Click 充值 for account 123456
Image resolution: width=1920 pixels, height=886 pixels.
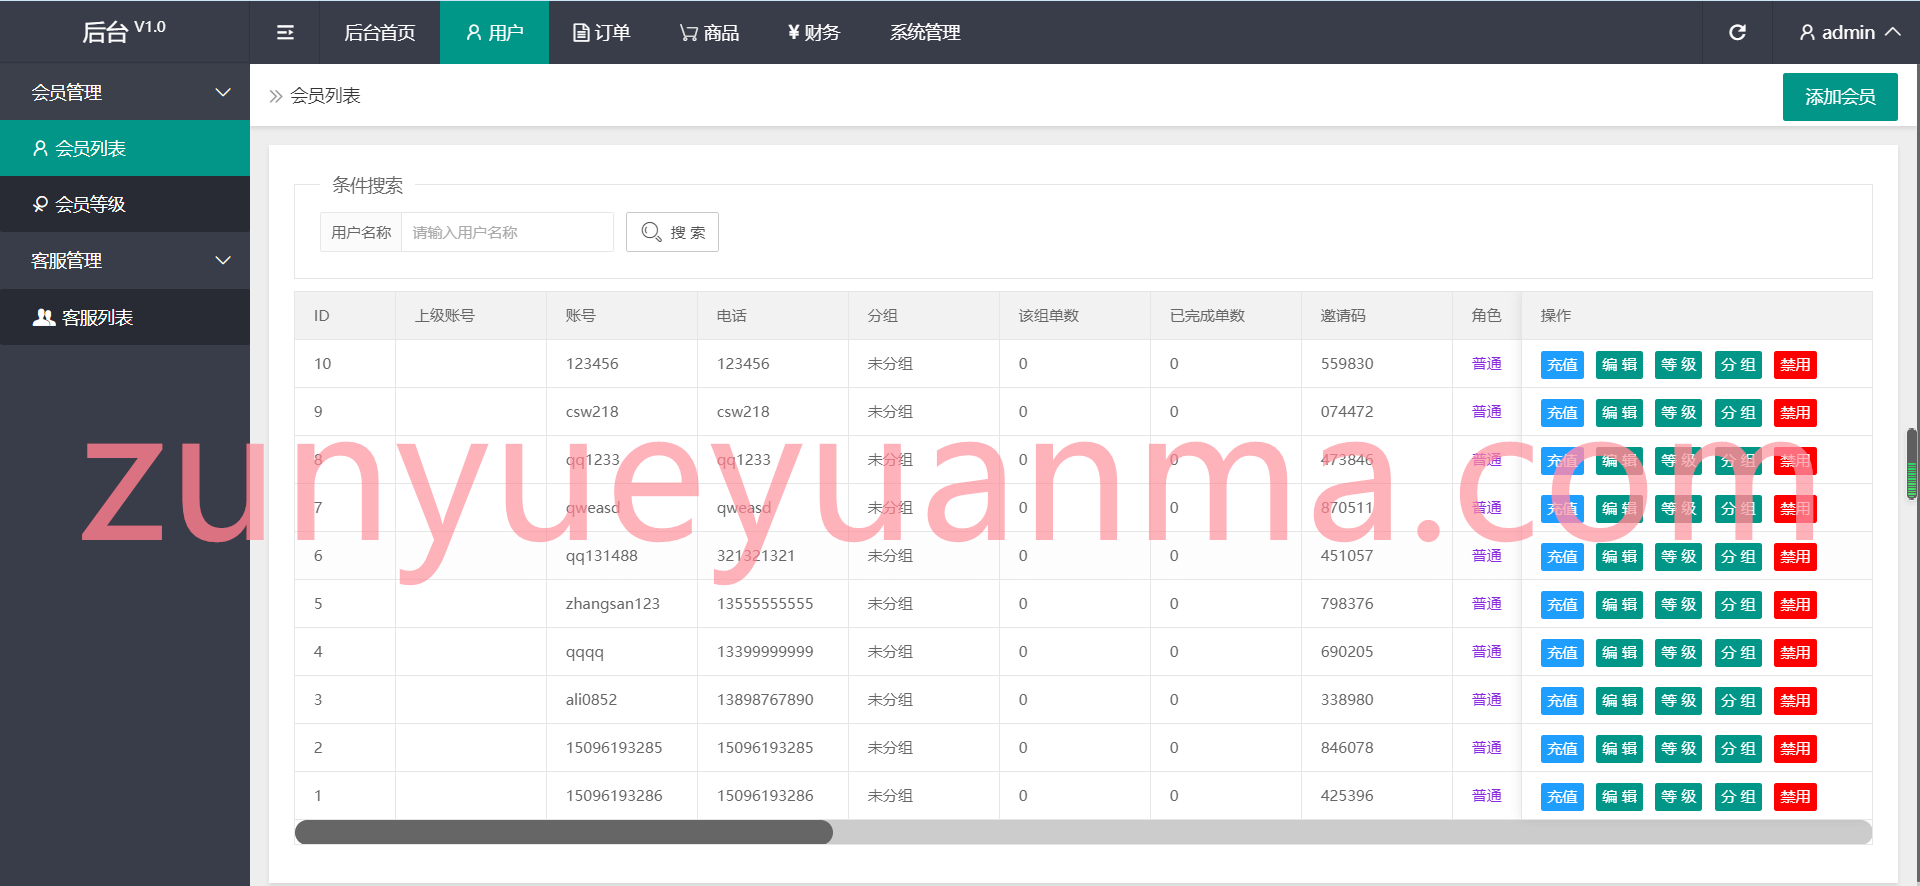coord(1562,365)
